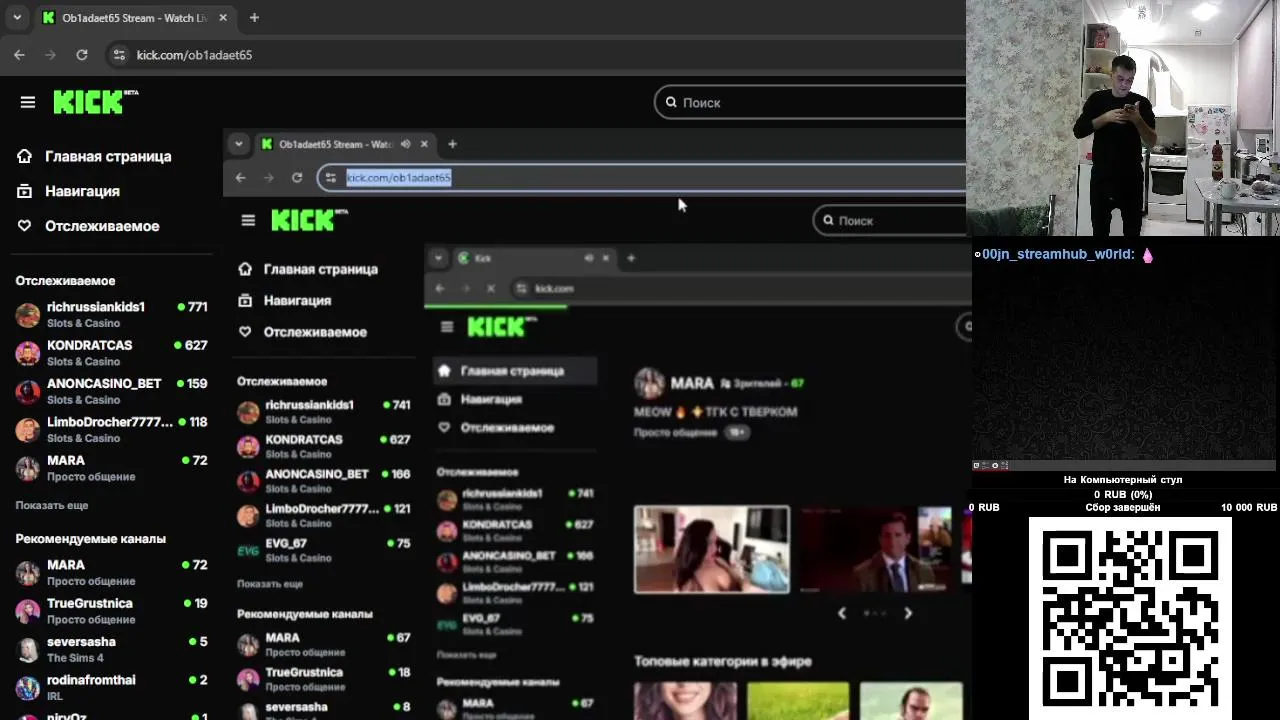
Task: Open EVG_67 channel in second nested sidebar
Action: (x=325, y=550)
